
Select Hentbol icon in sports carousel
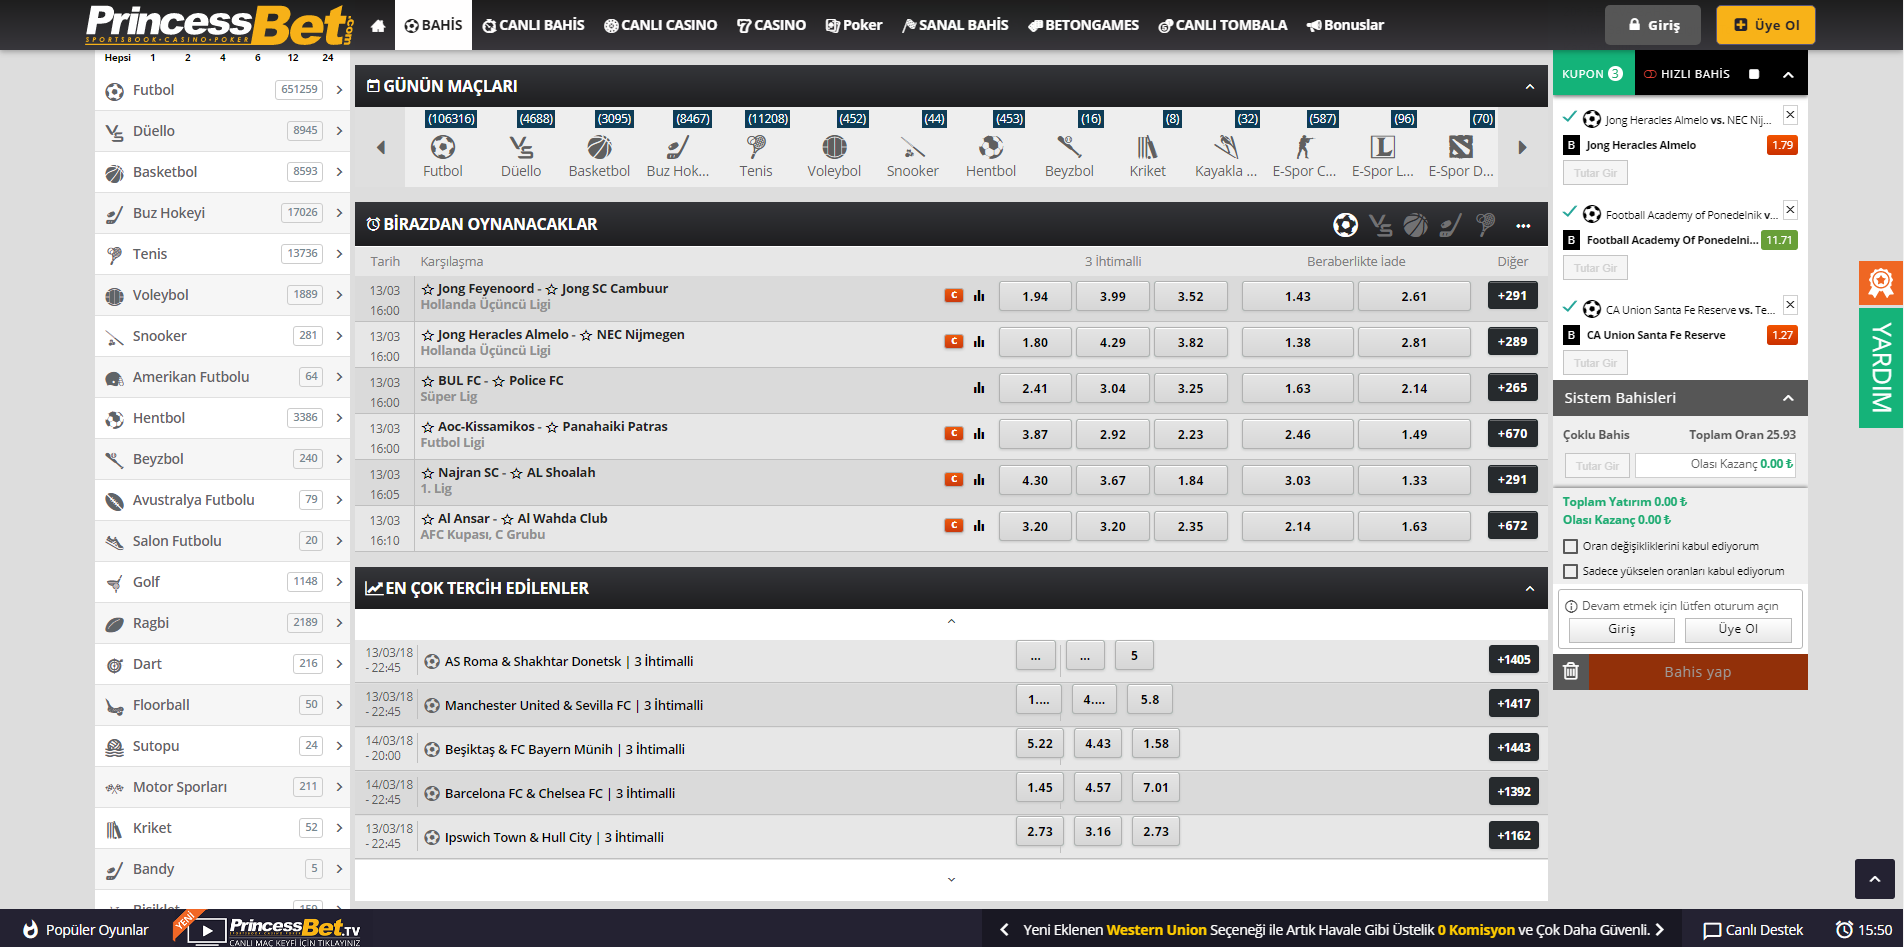tap(991, 147)
